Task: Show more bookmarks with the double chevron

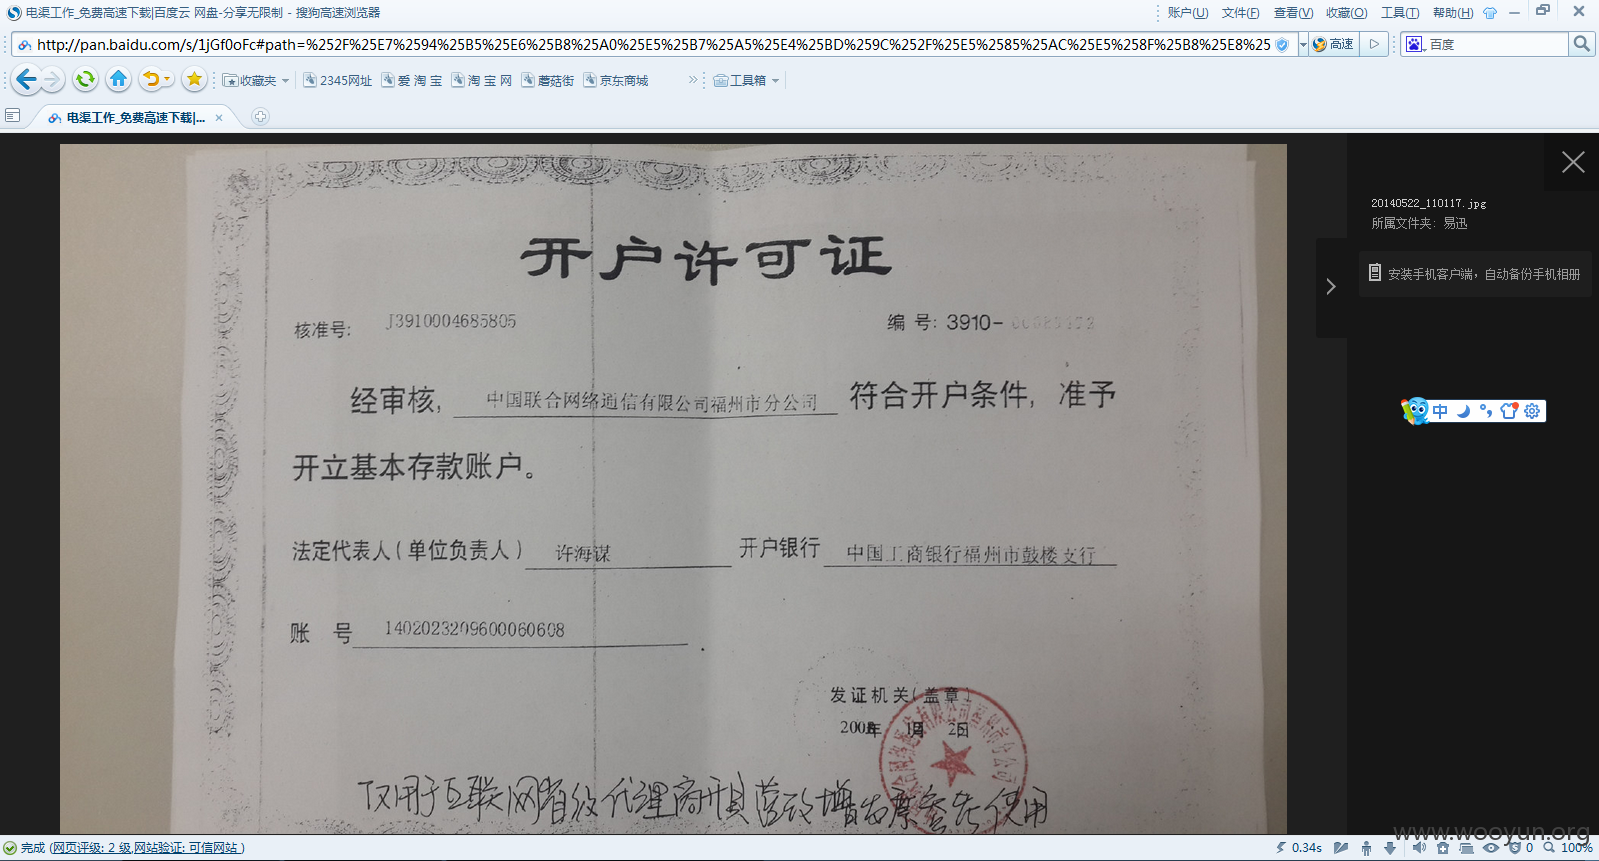Action: click(x=693, y=80)
